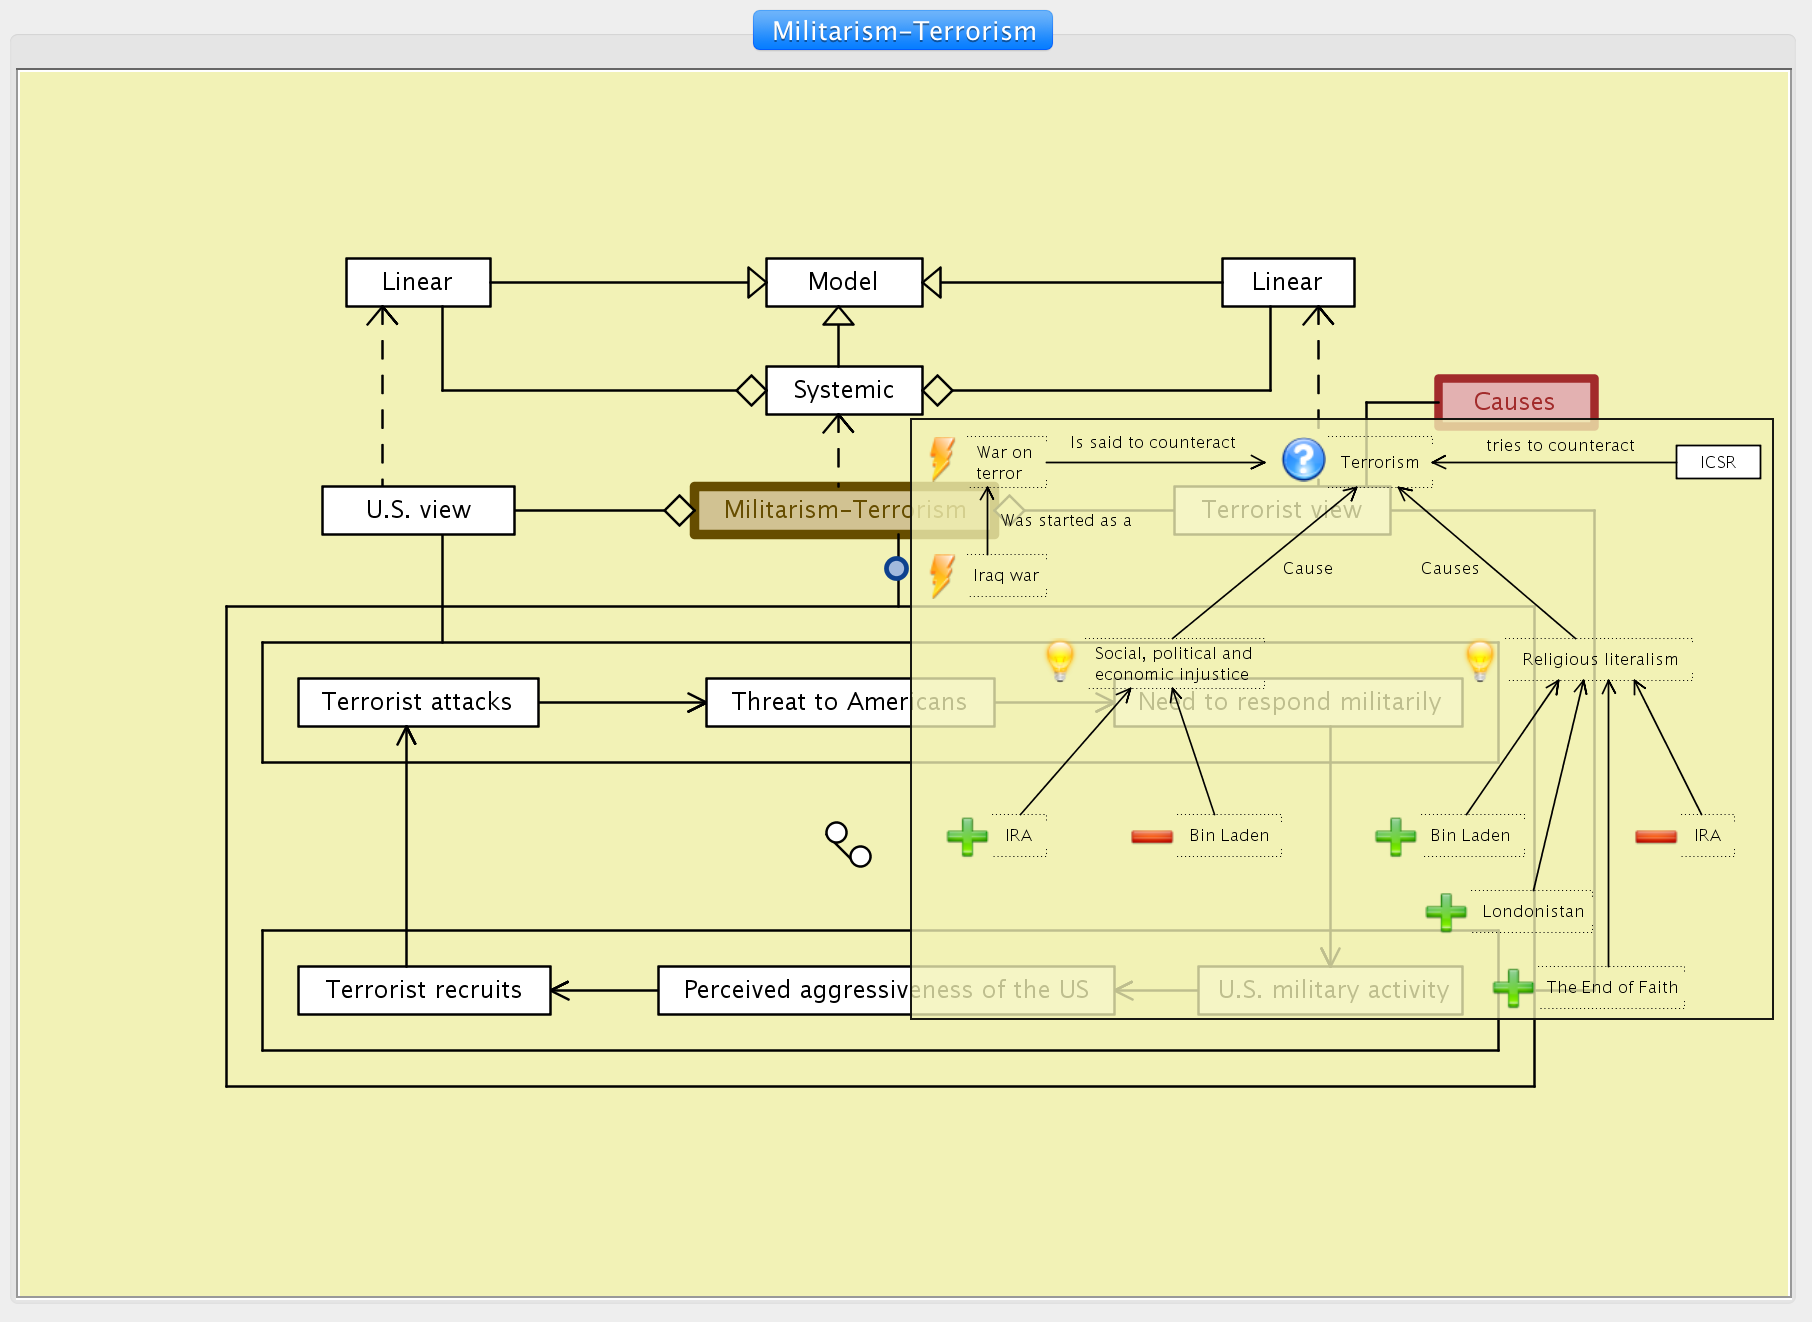Select the Militarism-Terrorism title tab

[903, 30]
